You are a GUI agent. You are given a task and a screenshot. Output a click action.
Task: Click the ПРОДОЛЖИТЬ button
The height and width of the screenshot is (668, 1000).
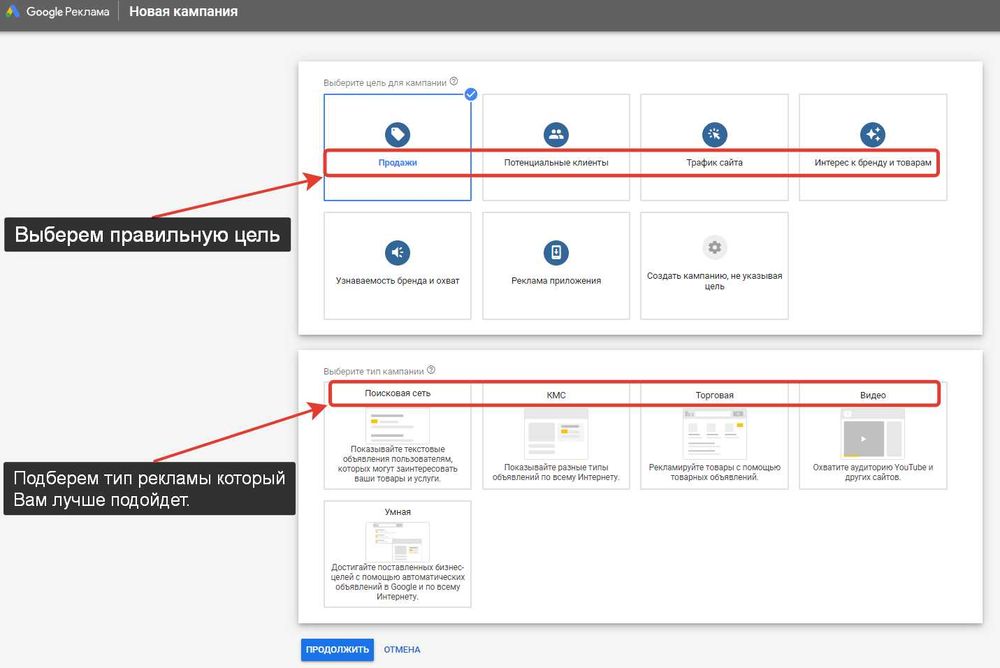point(337,649)
